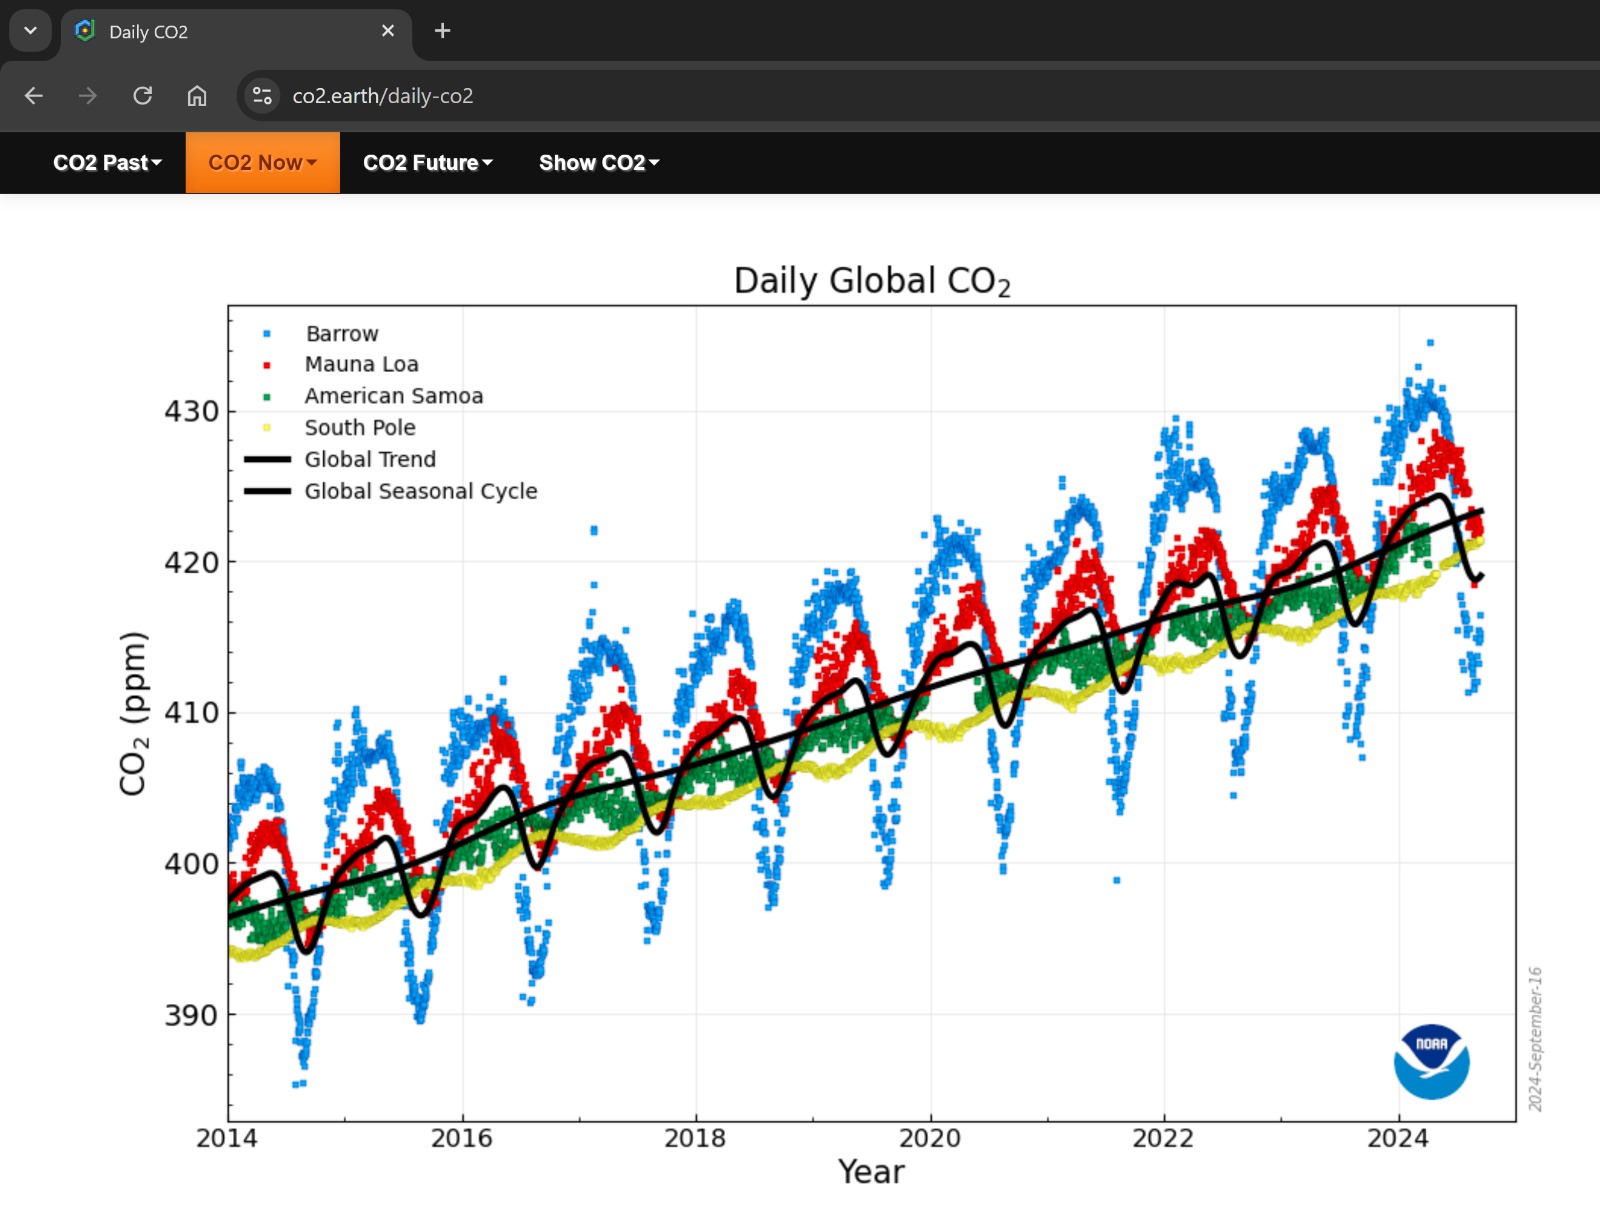The height and width of the screenshot is (1206, 1600).
Task: Click the Mauna Loa red legend marker
Action: point(267,365)
